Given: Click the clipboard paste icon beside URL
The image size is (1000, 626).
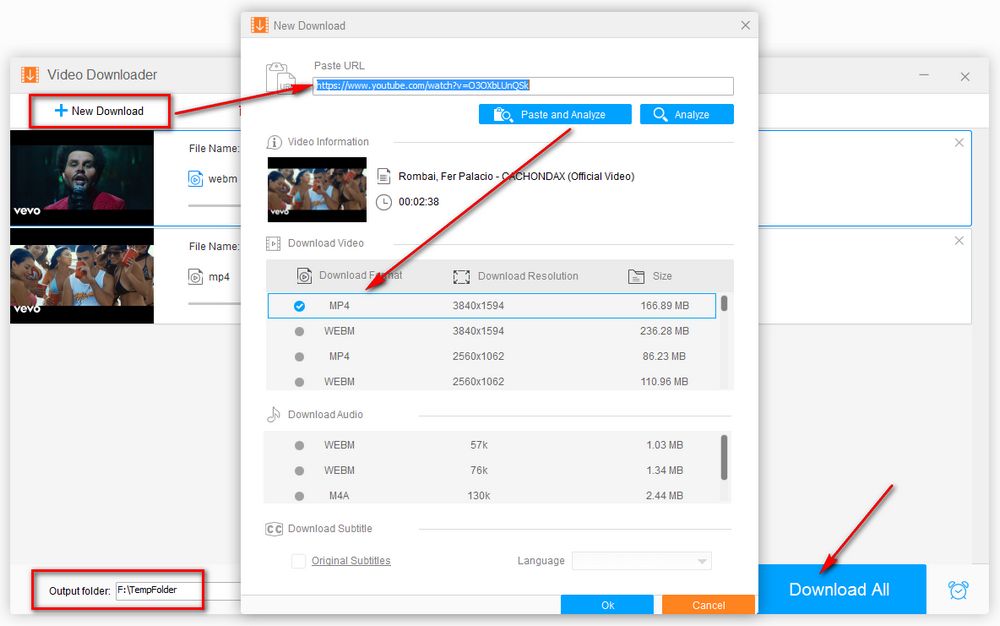Looking at the screenshot, I should pos(281,78).
